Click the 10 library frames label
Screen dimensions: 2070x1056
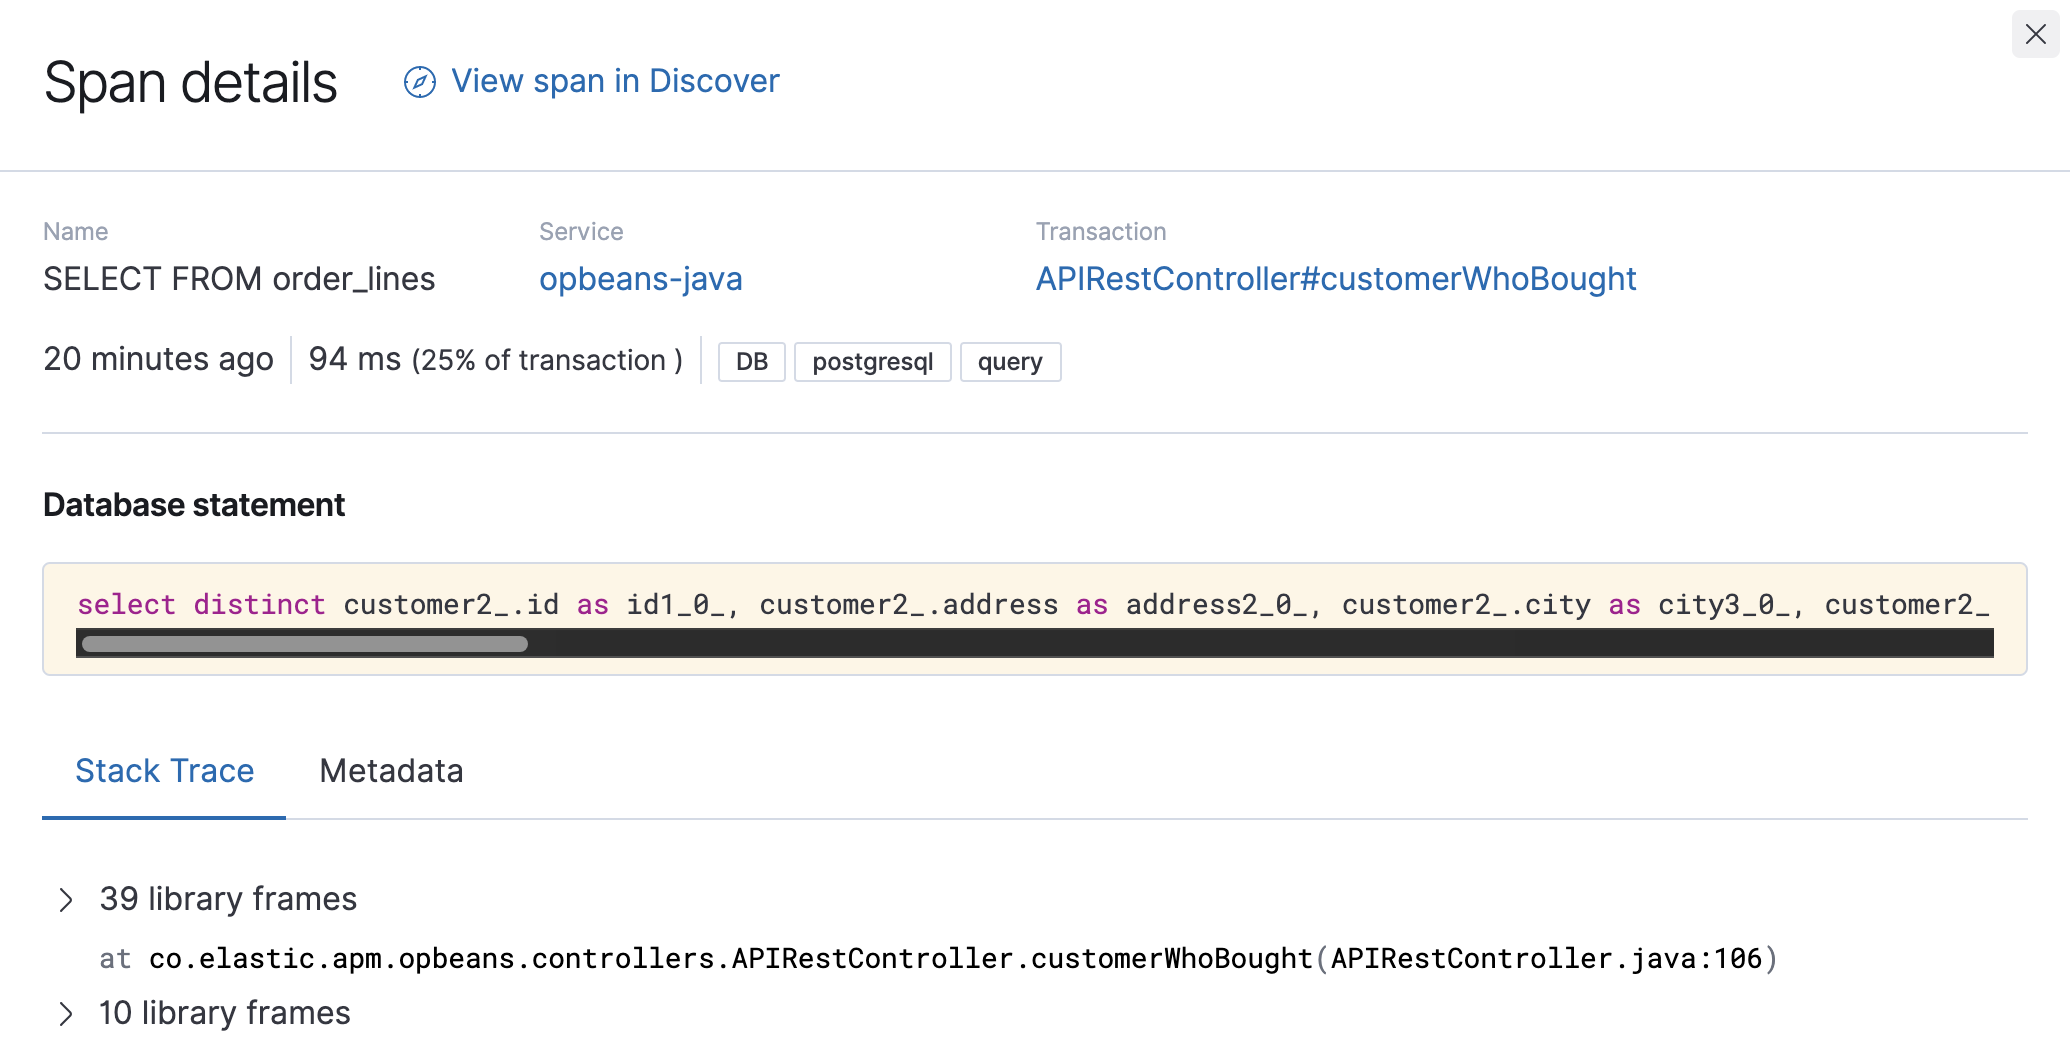point(225,1013)
